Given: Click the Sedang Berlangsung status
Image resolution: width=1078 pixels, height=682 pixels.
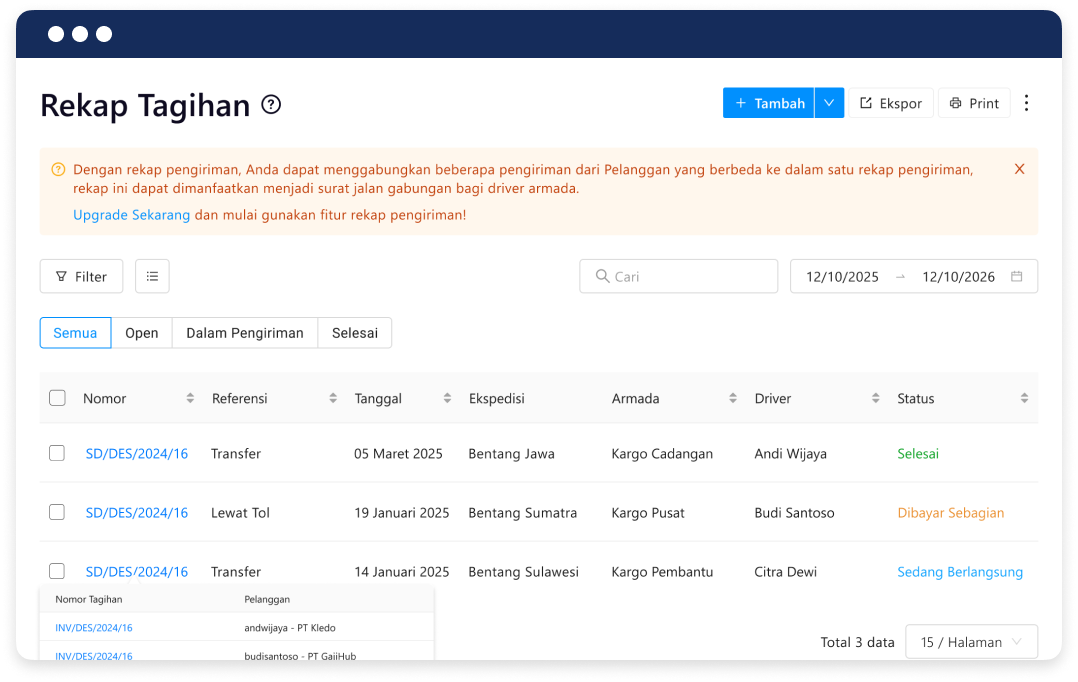Looking at the screenshot, I should coord(960,572).
